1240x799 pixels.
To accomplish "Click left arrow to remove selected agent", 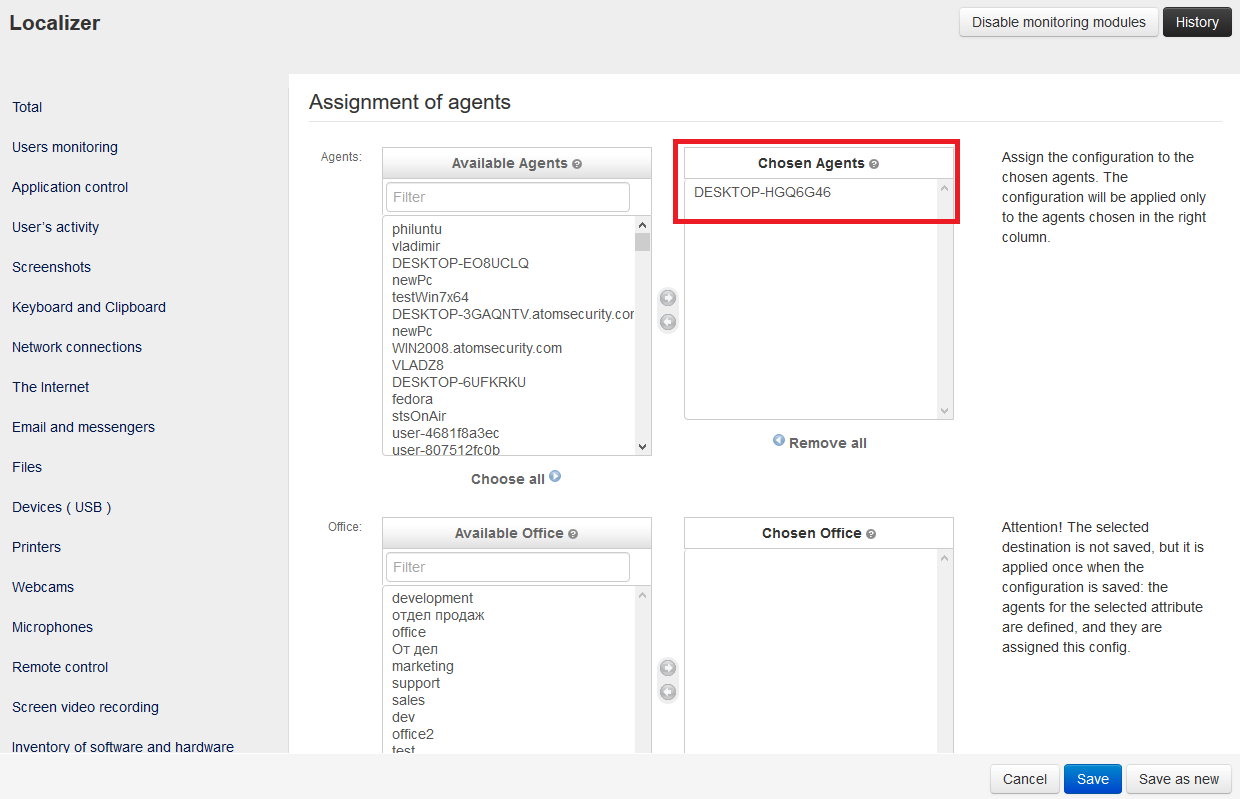I will 668,322.
